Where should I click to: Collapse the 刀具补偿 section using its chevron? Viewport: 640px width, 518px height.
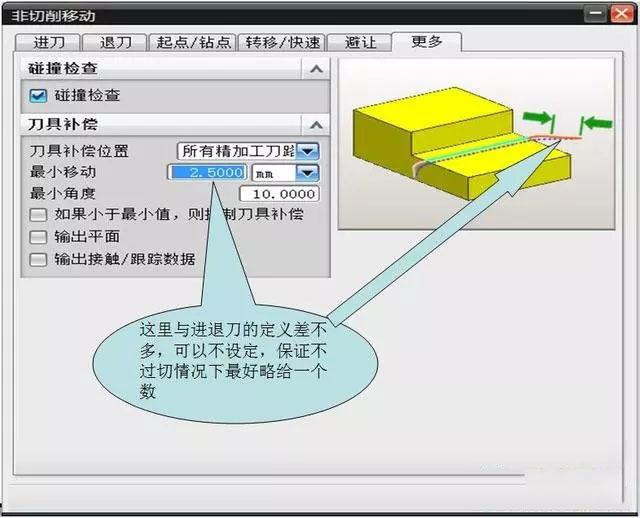316,125
